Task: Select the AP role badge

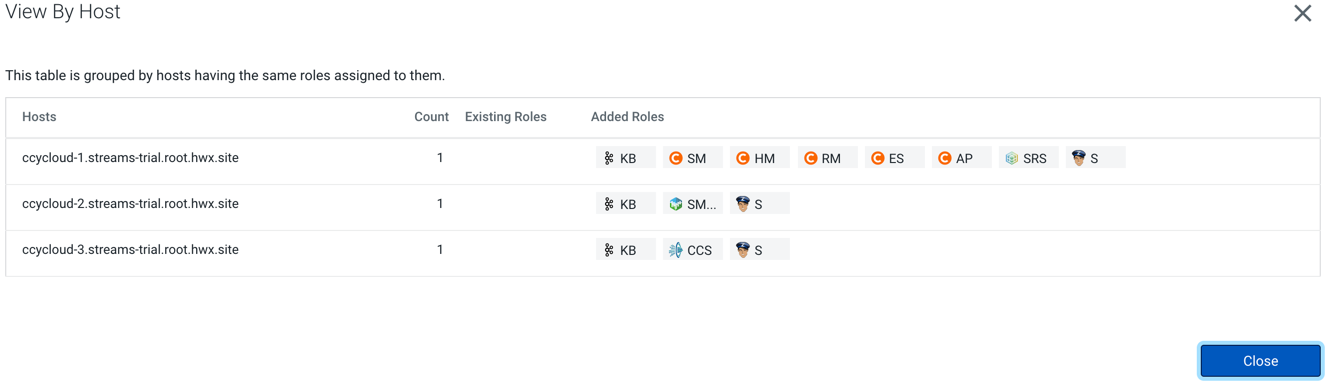Action: pyautogui.click(x=962, y=158)
